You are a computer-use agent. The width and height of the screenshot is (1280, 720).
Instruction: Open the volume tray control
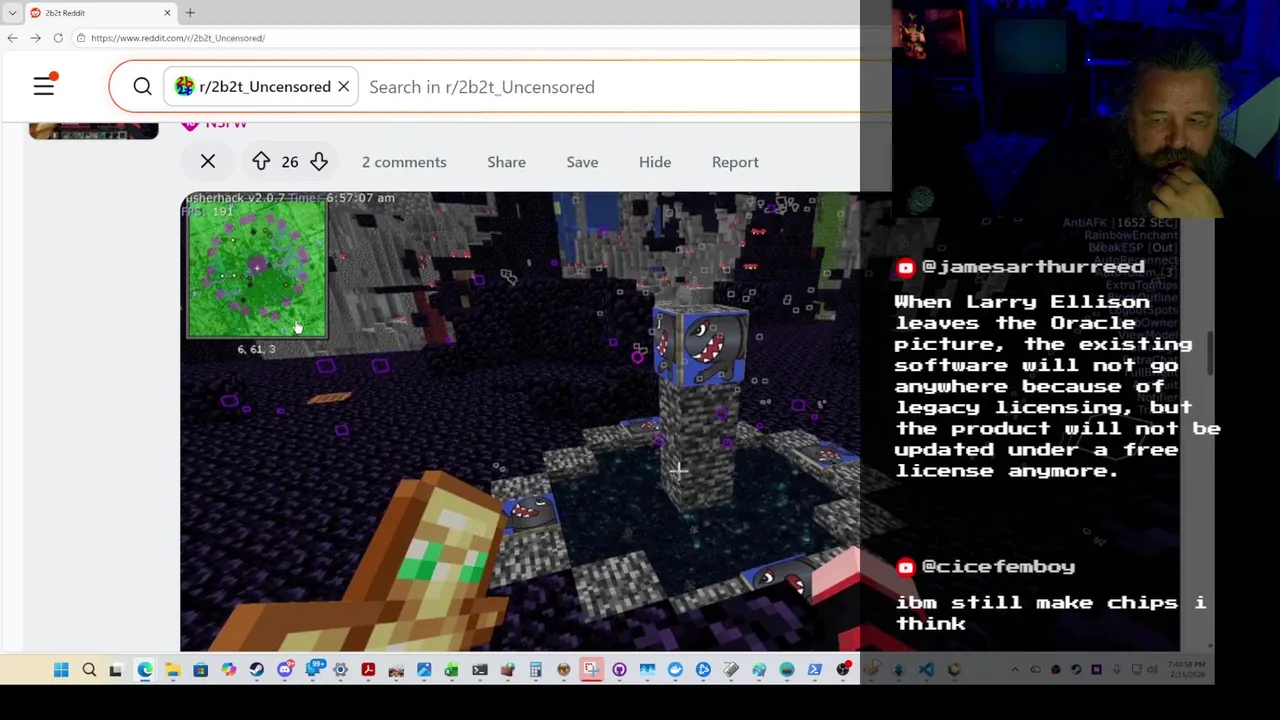click(1152, 670)
